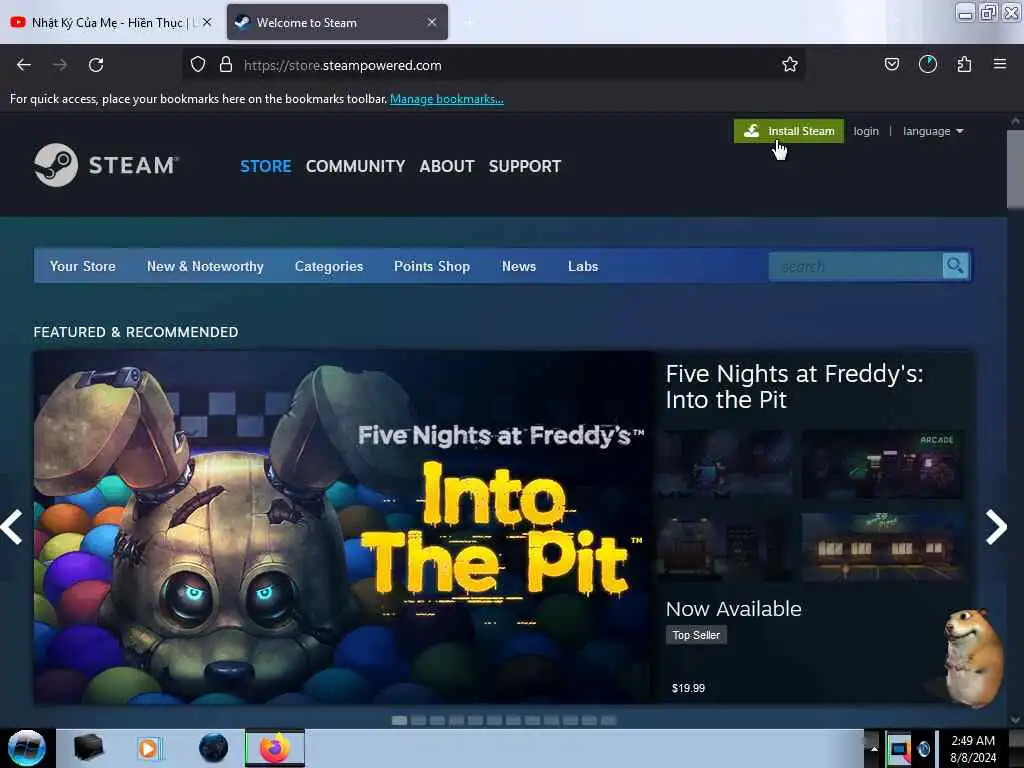Open the media player taskbar icon

click(x=148, y=748)
